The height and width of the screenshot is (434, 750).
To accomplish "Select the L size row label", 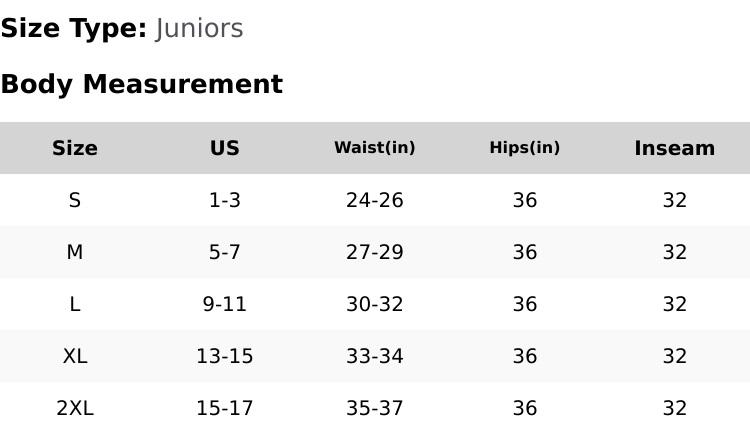I will pos(75,304).
